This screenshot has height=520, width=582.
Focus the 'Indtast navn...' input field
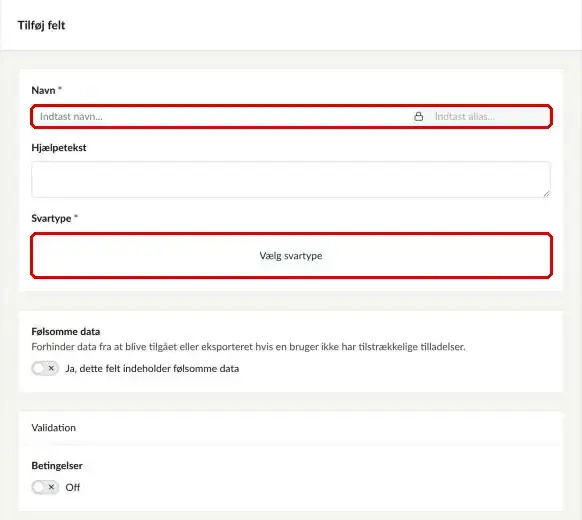221,117
